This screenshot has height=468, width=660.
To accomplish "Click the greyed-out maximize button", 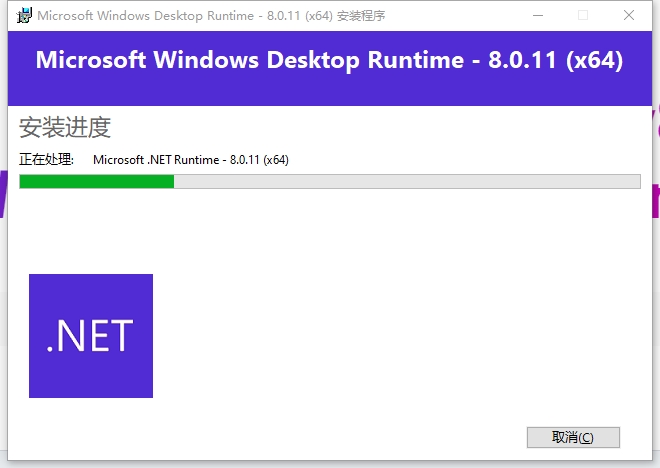I will 583,16.
